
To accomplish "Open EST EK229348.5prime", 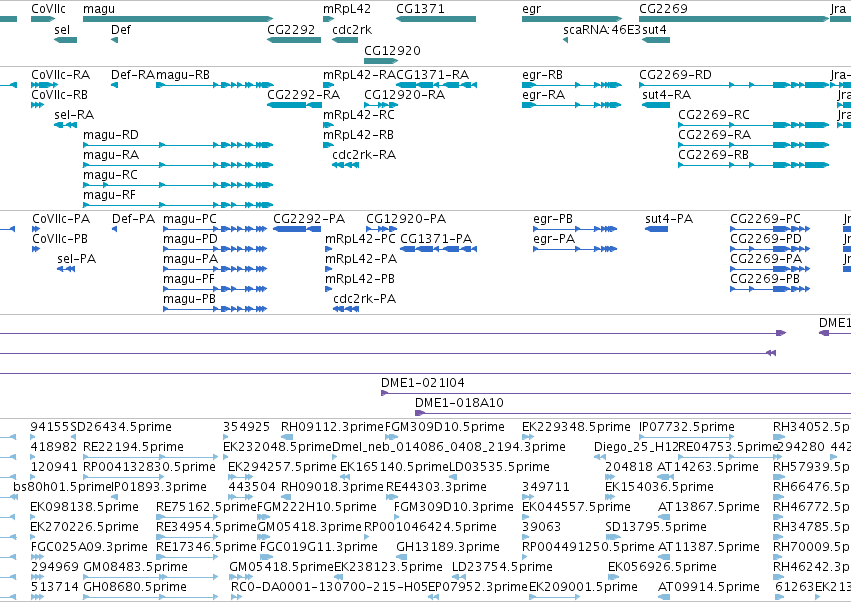I will point(576,427).
